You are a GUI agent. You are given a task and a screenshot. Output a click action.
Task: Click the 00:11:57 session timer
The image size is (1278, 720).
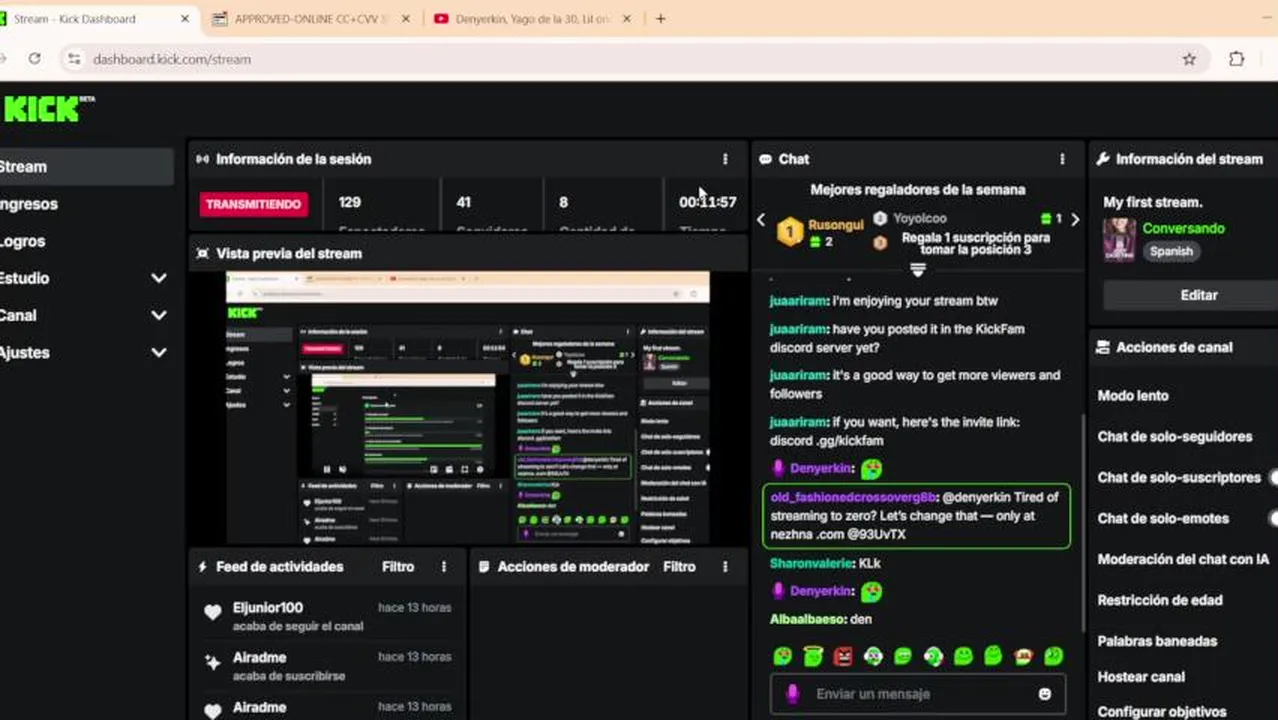pos(707,202)
